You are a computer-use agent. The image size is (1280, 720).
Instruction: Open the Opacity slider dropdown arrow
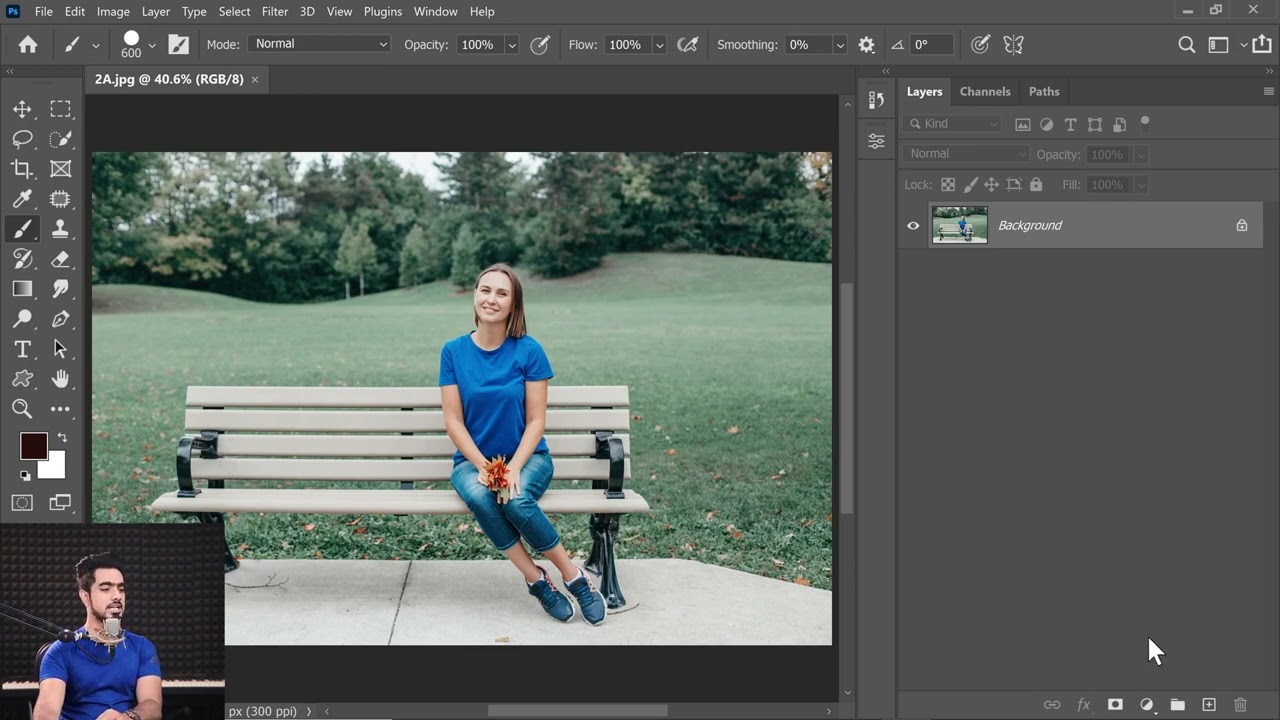[512, 45]
